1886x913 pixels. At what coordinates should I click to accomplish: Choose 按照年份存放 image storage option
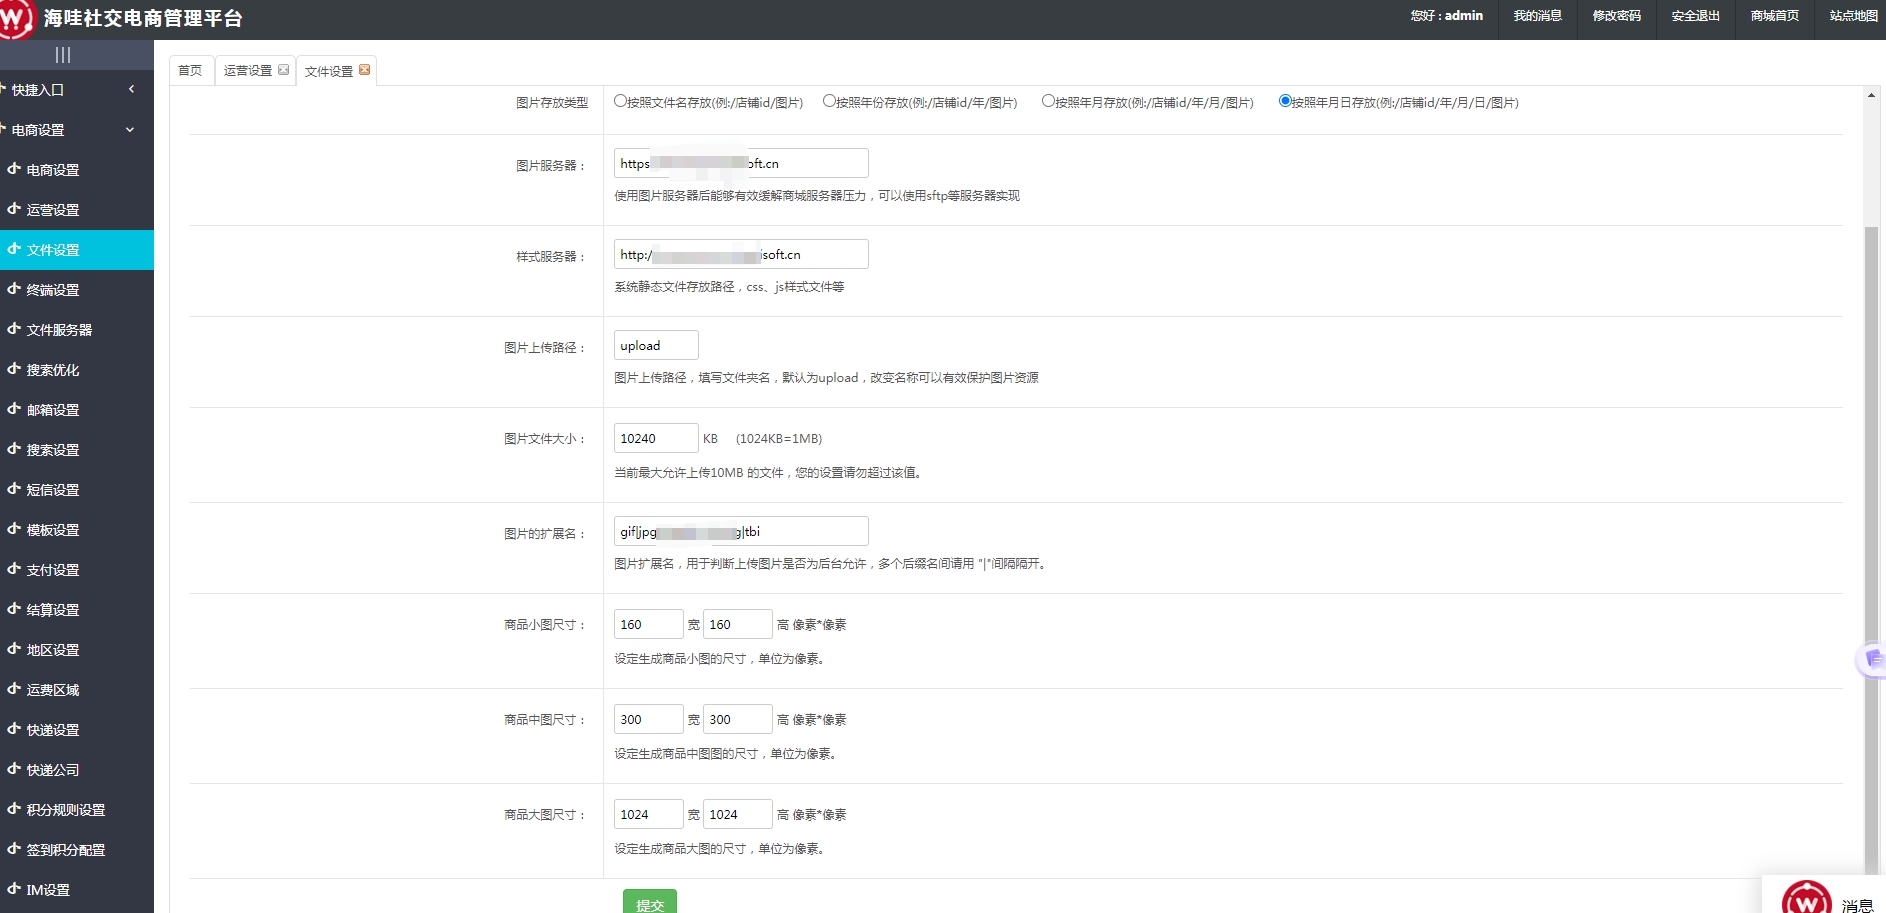828,100
